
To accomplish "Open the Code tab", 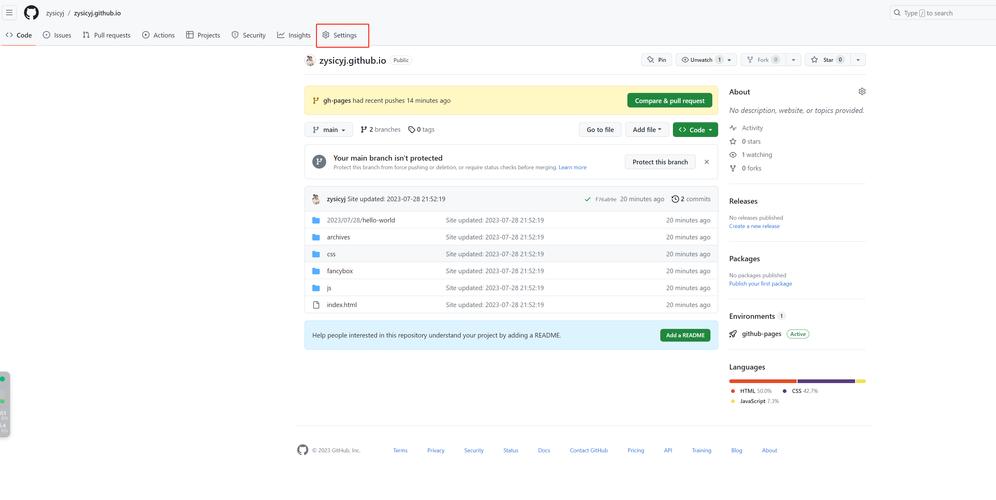I will coord(18,36).
